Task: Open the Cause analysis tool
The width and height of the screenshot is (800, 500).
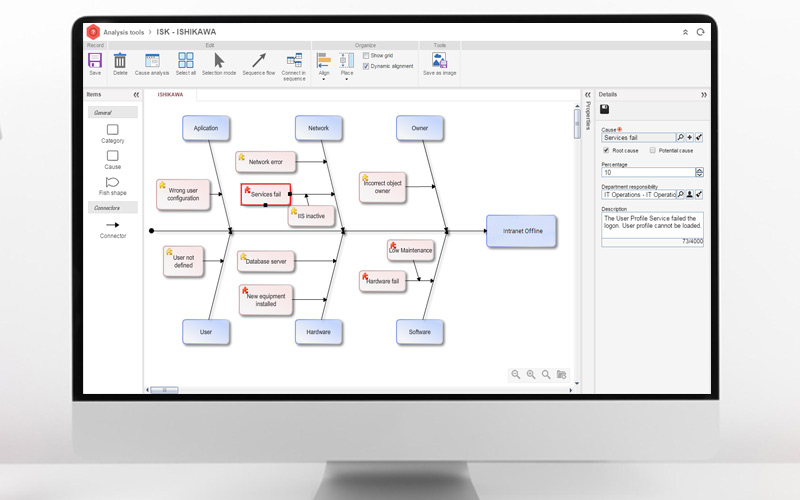Action: coord(152,60)
